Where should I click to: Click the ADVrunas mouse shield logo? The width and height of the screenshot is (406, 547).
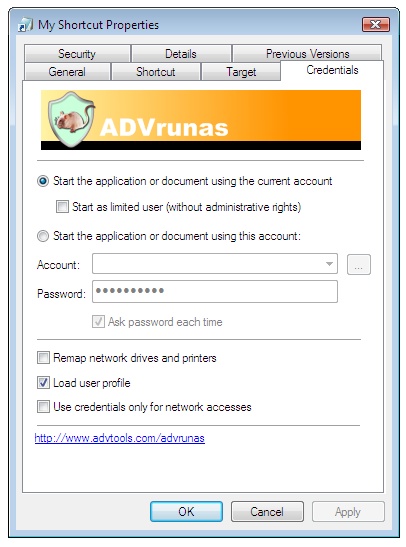click(72, 119)
